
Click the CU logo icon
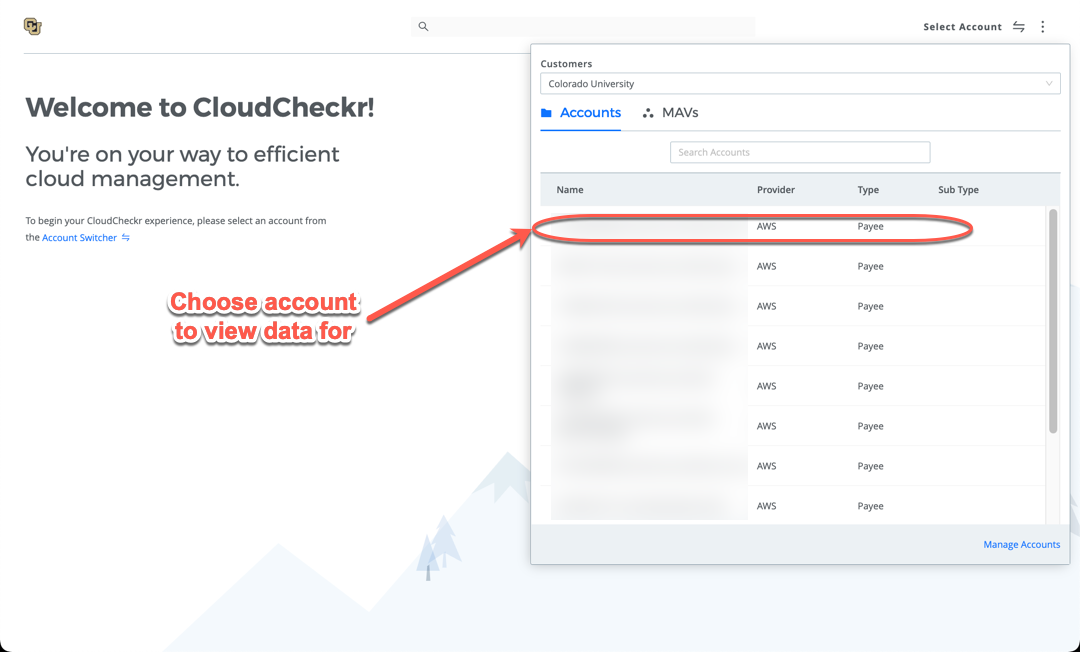click(x=32, y=26)
